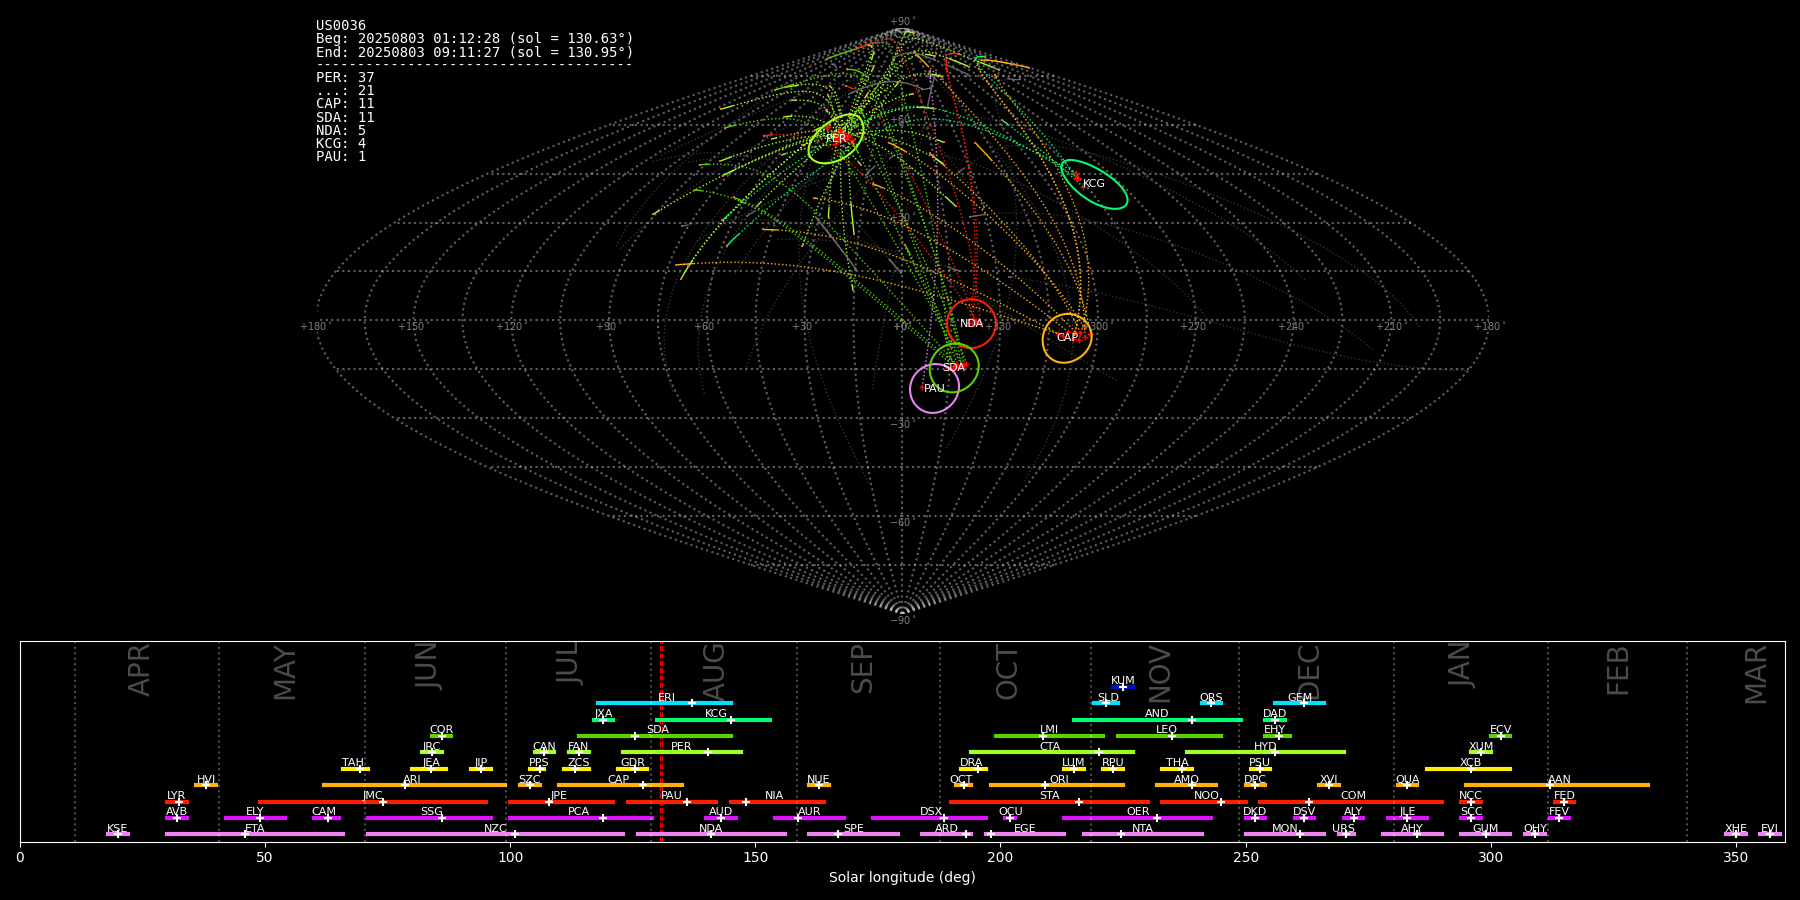Click the SSG shower label in timeline

point(432,812)
